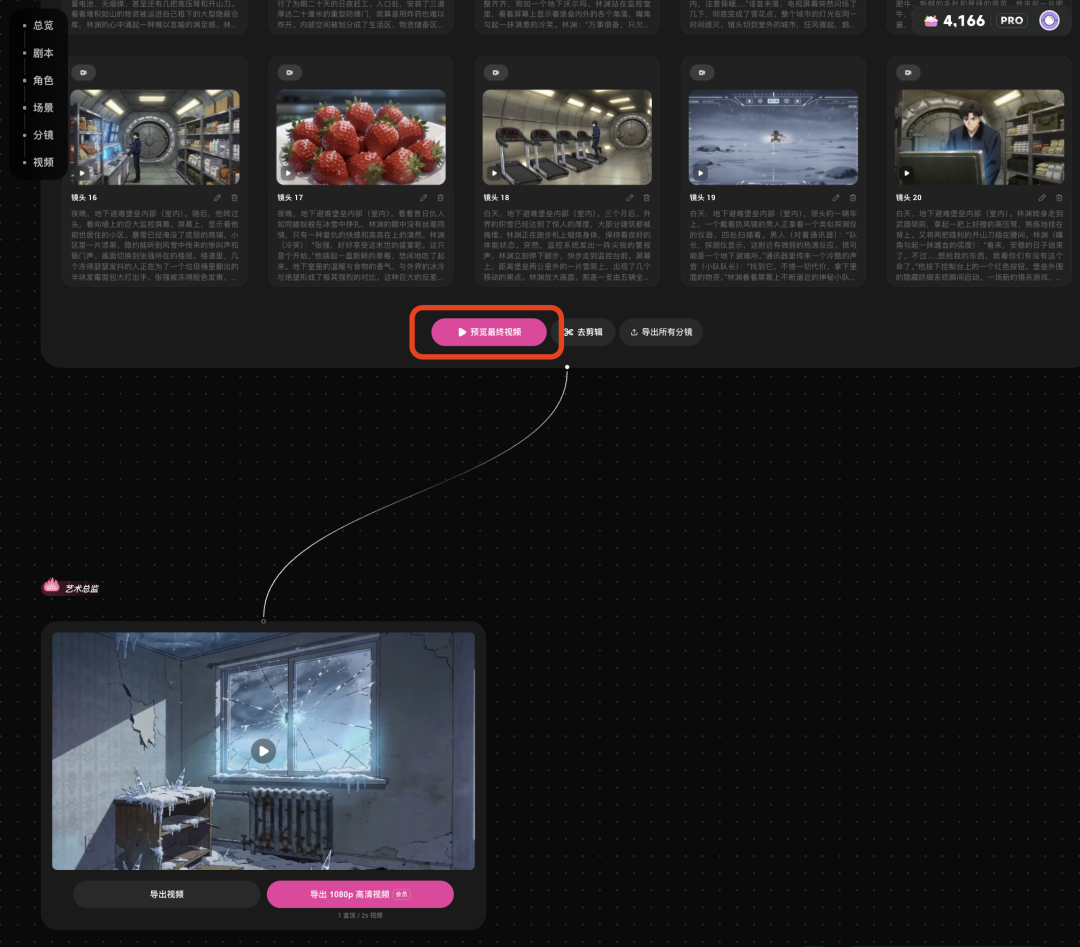
Task: Open the treadmill thumbnail of 镜头 18
Action: [567, 137]
